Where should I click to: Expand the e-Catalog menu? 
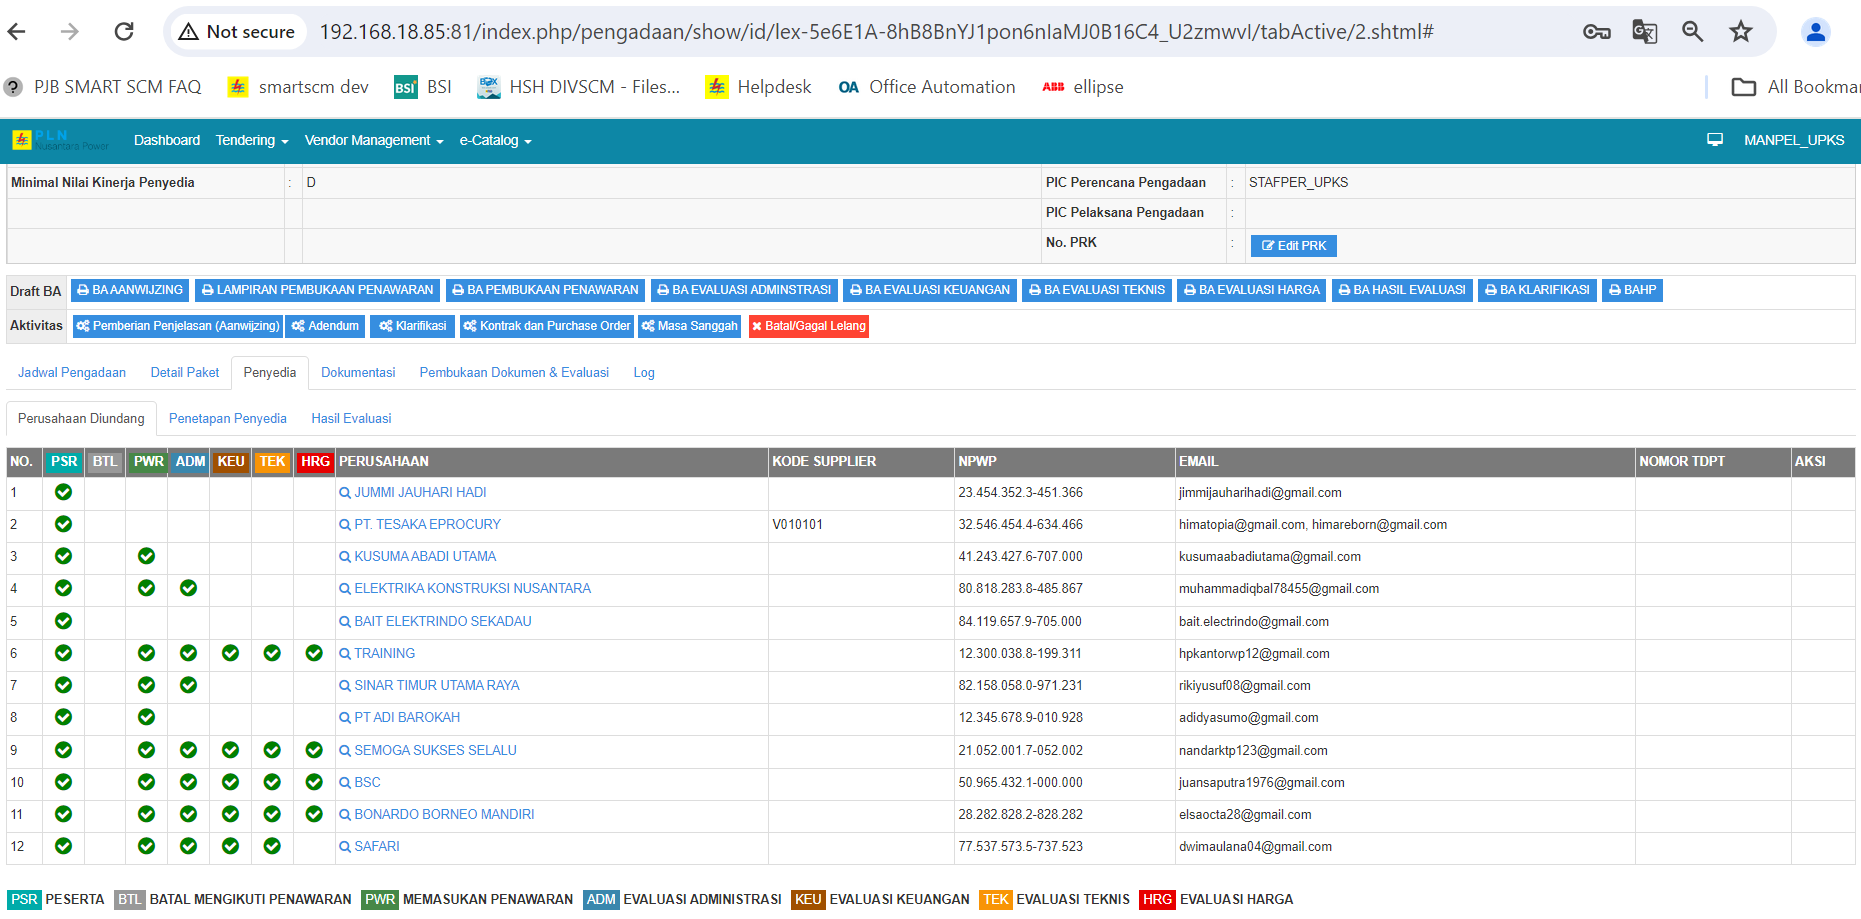(495, 140)
